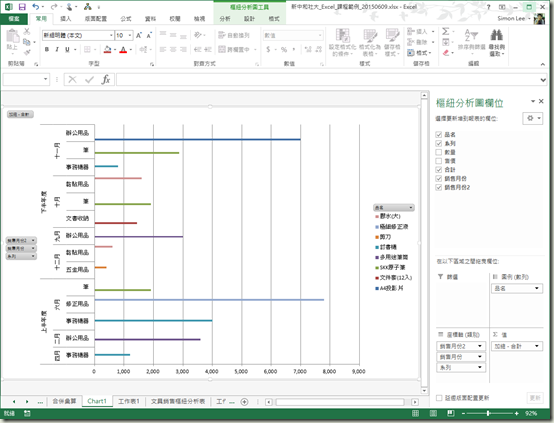Click the formula bar confirm checkmark icon

[89, 80]
